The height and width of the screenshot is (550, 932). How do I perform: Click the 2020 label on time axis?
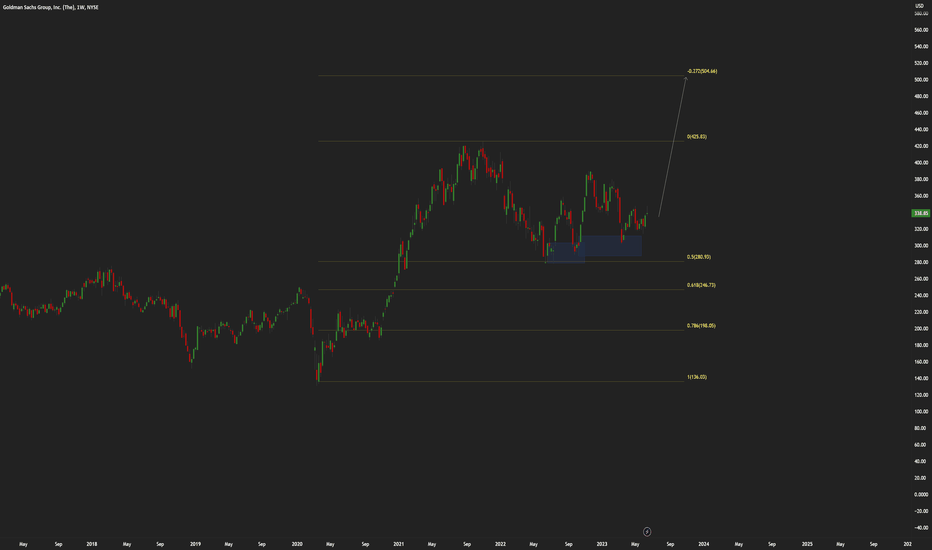click(x=297, y=544)
